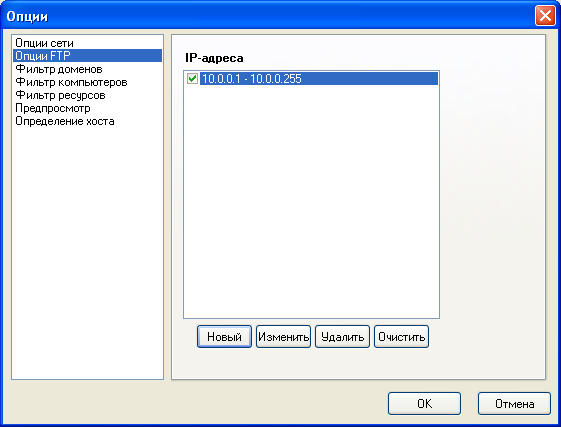This screenshot has width=561, height=427.
Task: Click blank space below sidebar categories
Action: [87, 251]
